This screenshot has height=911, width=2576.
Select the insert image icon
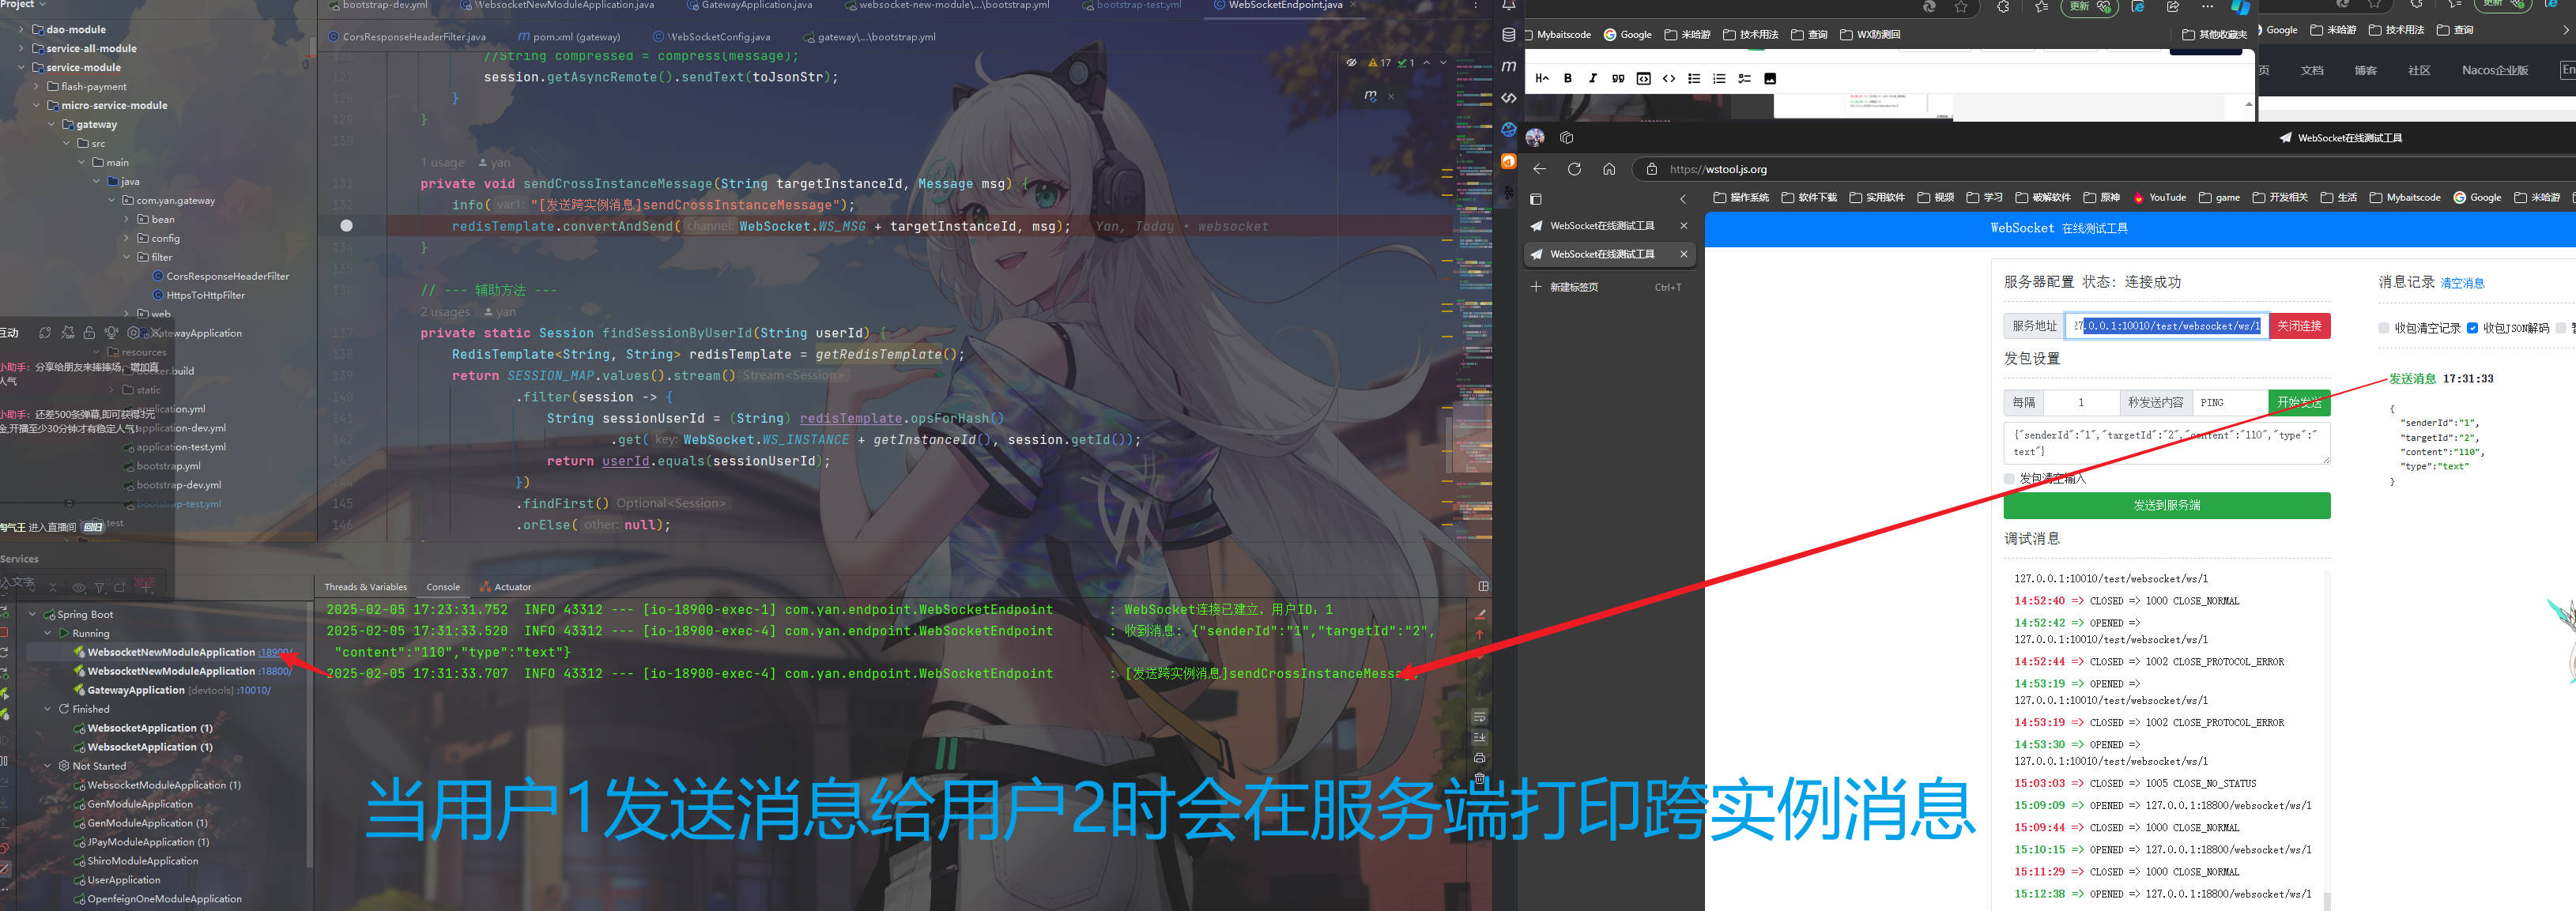click(x=1770, y=78)
